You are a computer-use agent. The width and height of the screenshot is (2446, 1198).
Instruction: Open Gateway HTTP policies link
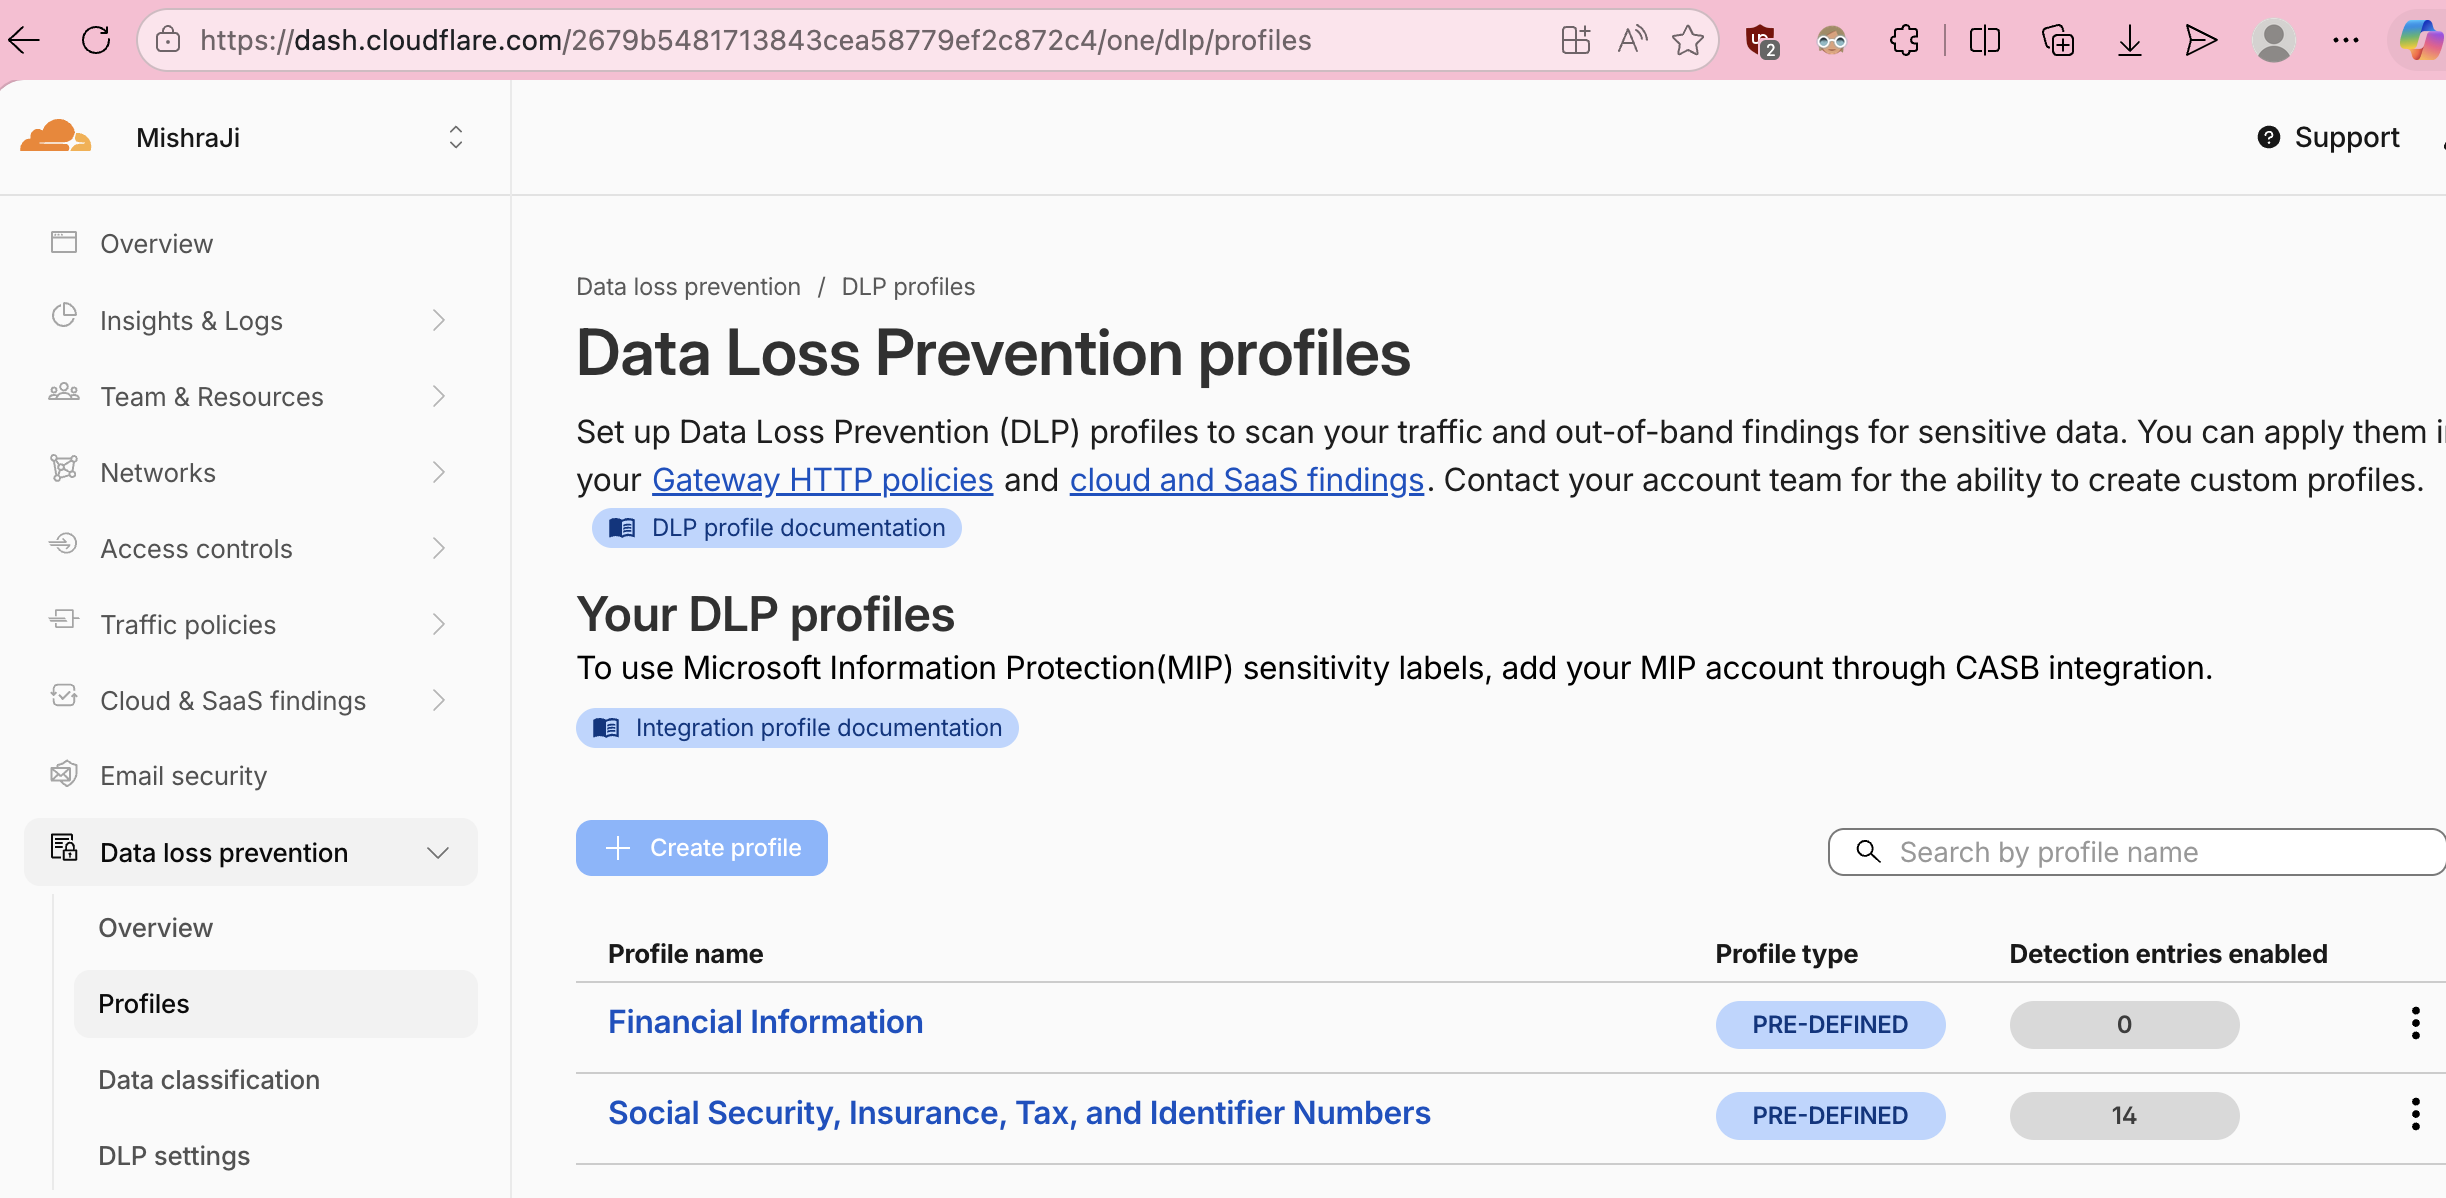822,480
